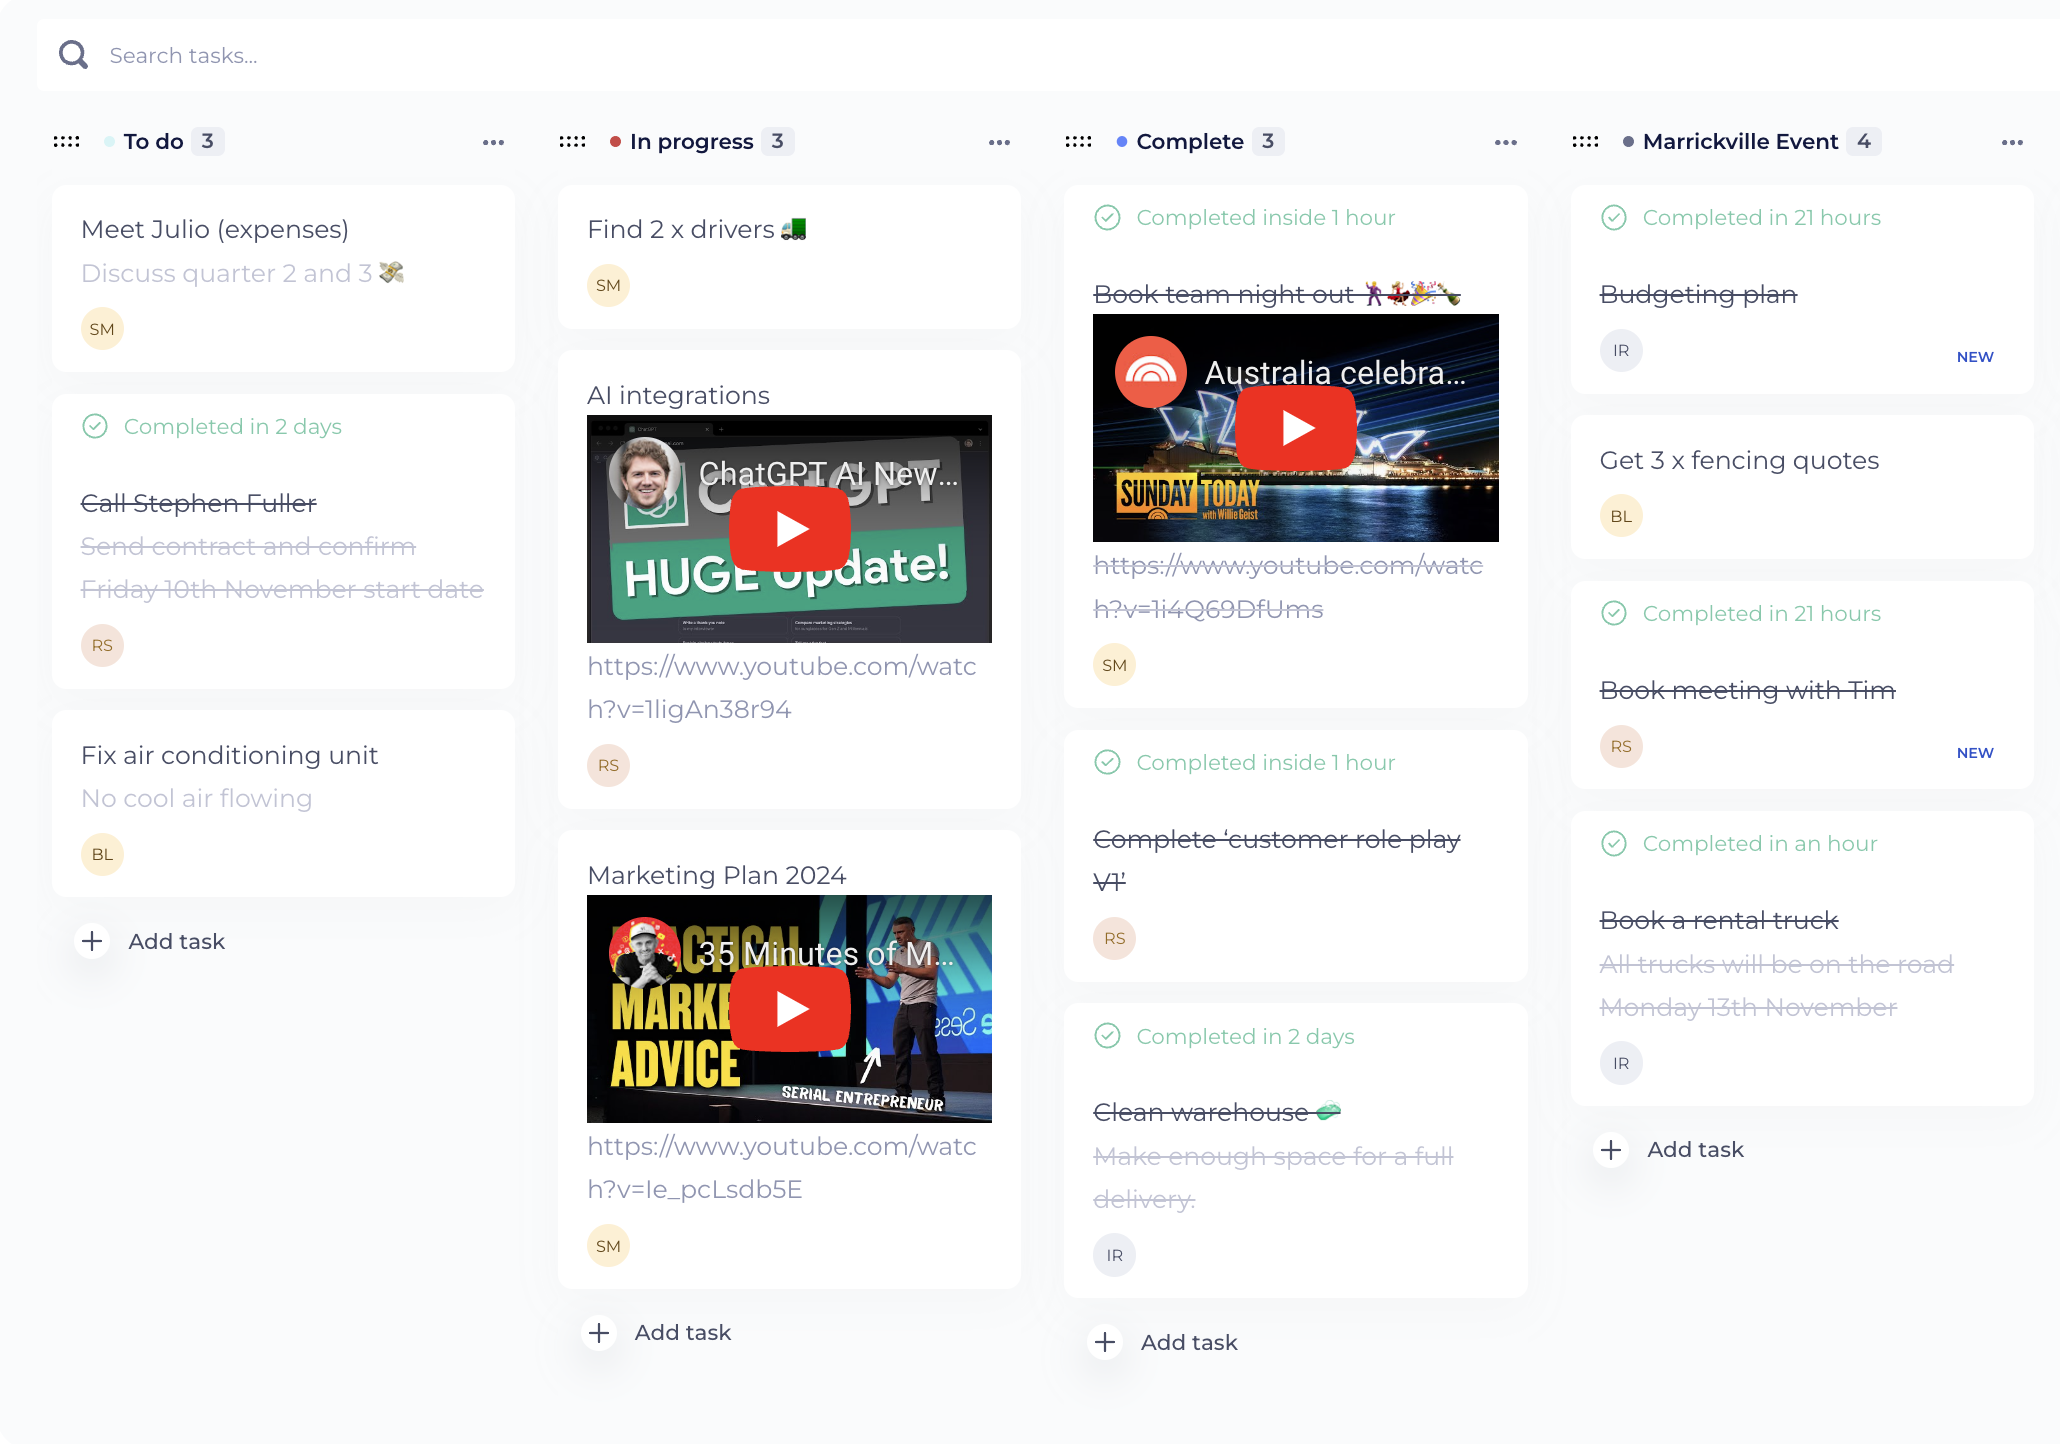Toggle completed check on Book team night out card
The image size is (2060, 1444).
pyautogui.click(x=1108, y=217)
